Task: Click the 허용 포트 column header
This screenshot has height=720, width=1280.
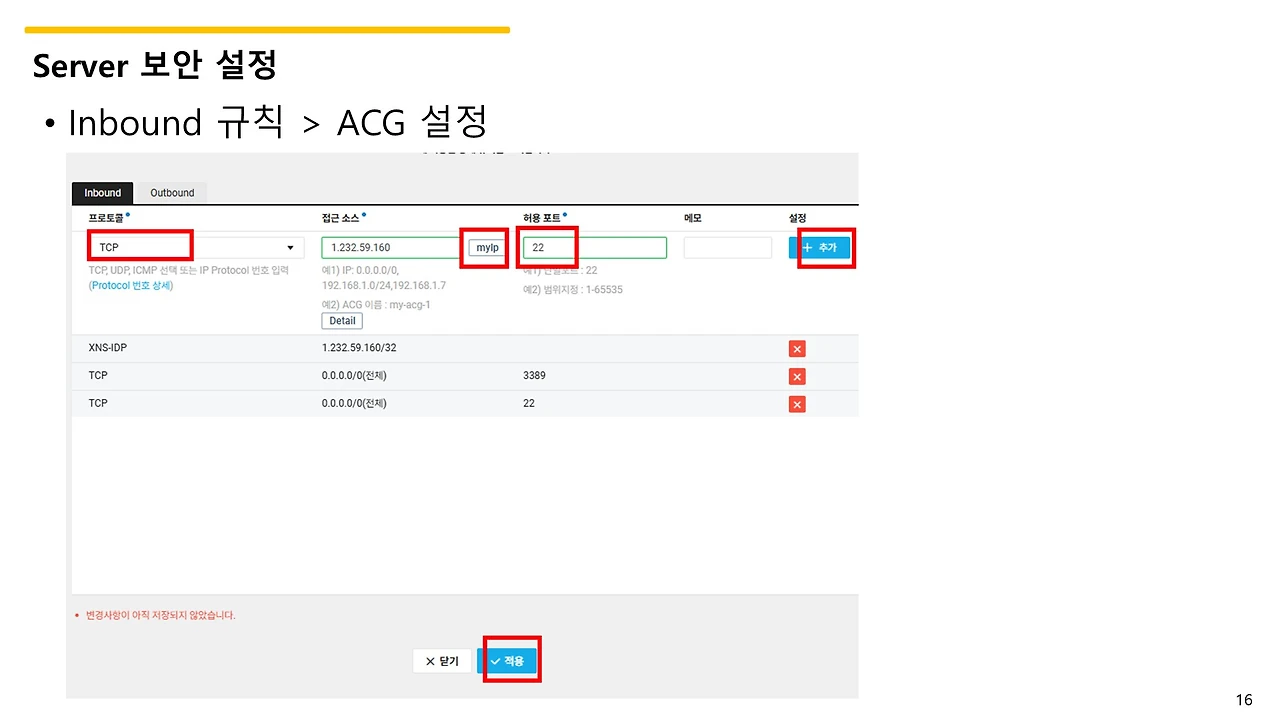Action: coord(543,218)
